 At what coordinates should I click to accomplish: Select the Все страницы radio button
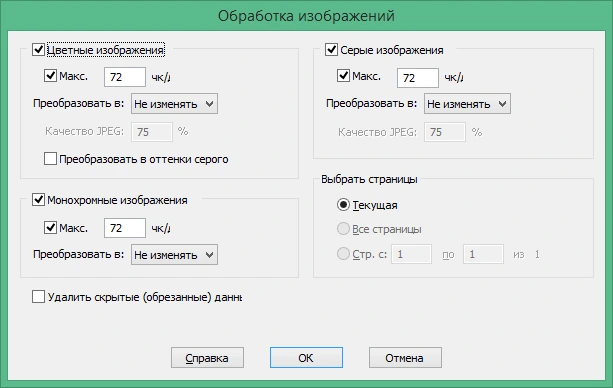[x=343, y=229]
